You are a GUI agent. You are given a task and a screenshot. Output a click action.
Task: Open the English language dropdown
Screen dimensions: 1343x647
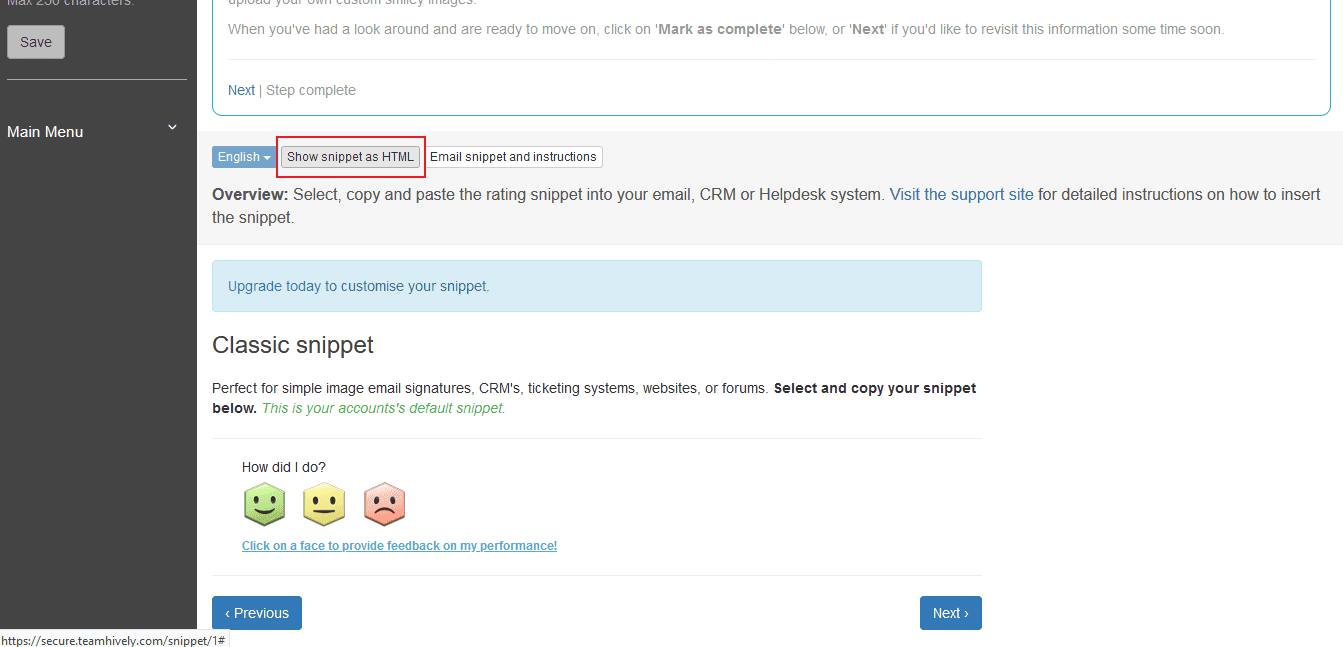pos(244,157)
